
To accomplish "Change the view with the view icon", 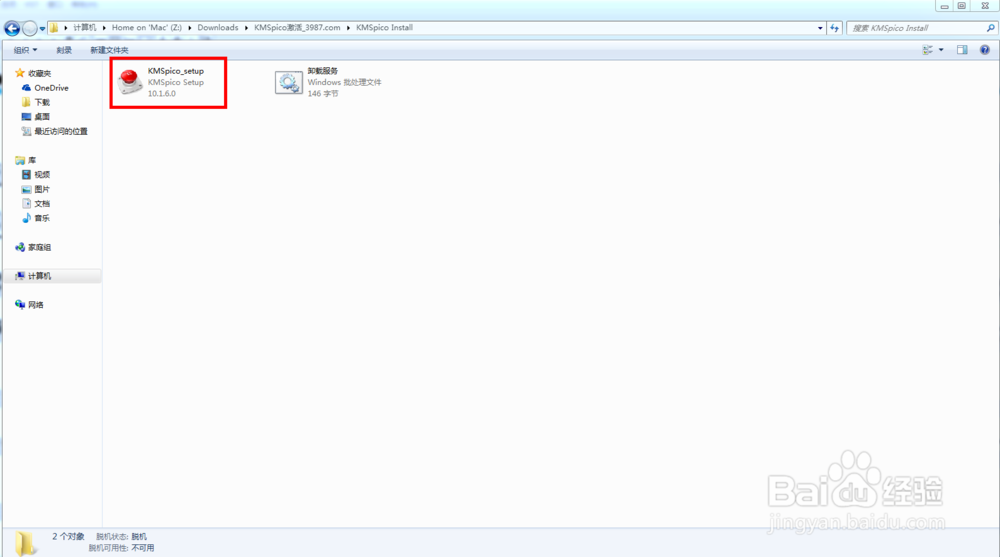I will pyautogui.click(x=928, y=50).
